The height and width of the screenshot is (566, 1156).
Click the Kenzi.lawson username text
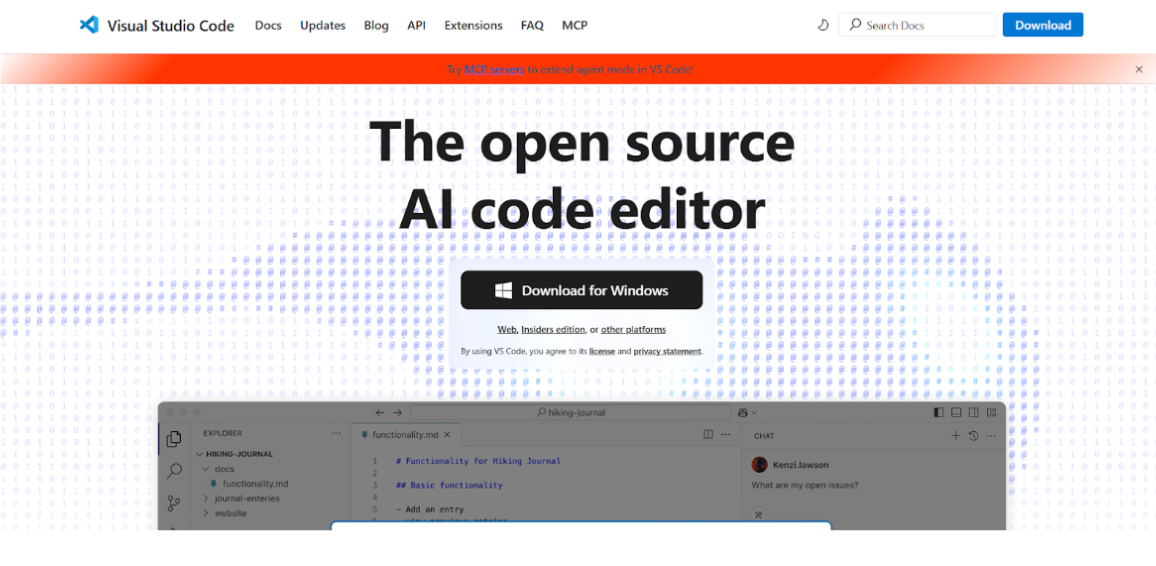pyautogui.click(x=799, y=465)
